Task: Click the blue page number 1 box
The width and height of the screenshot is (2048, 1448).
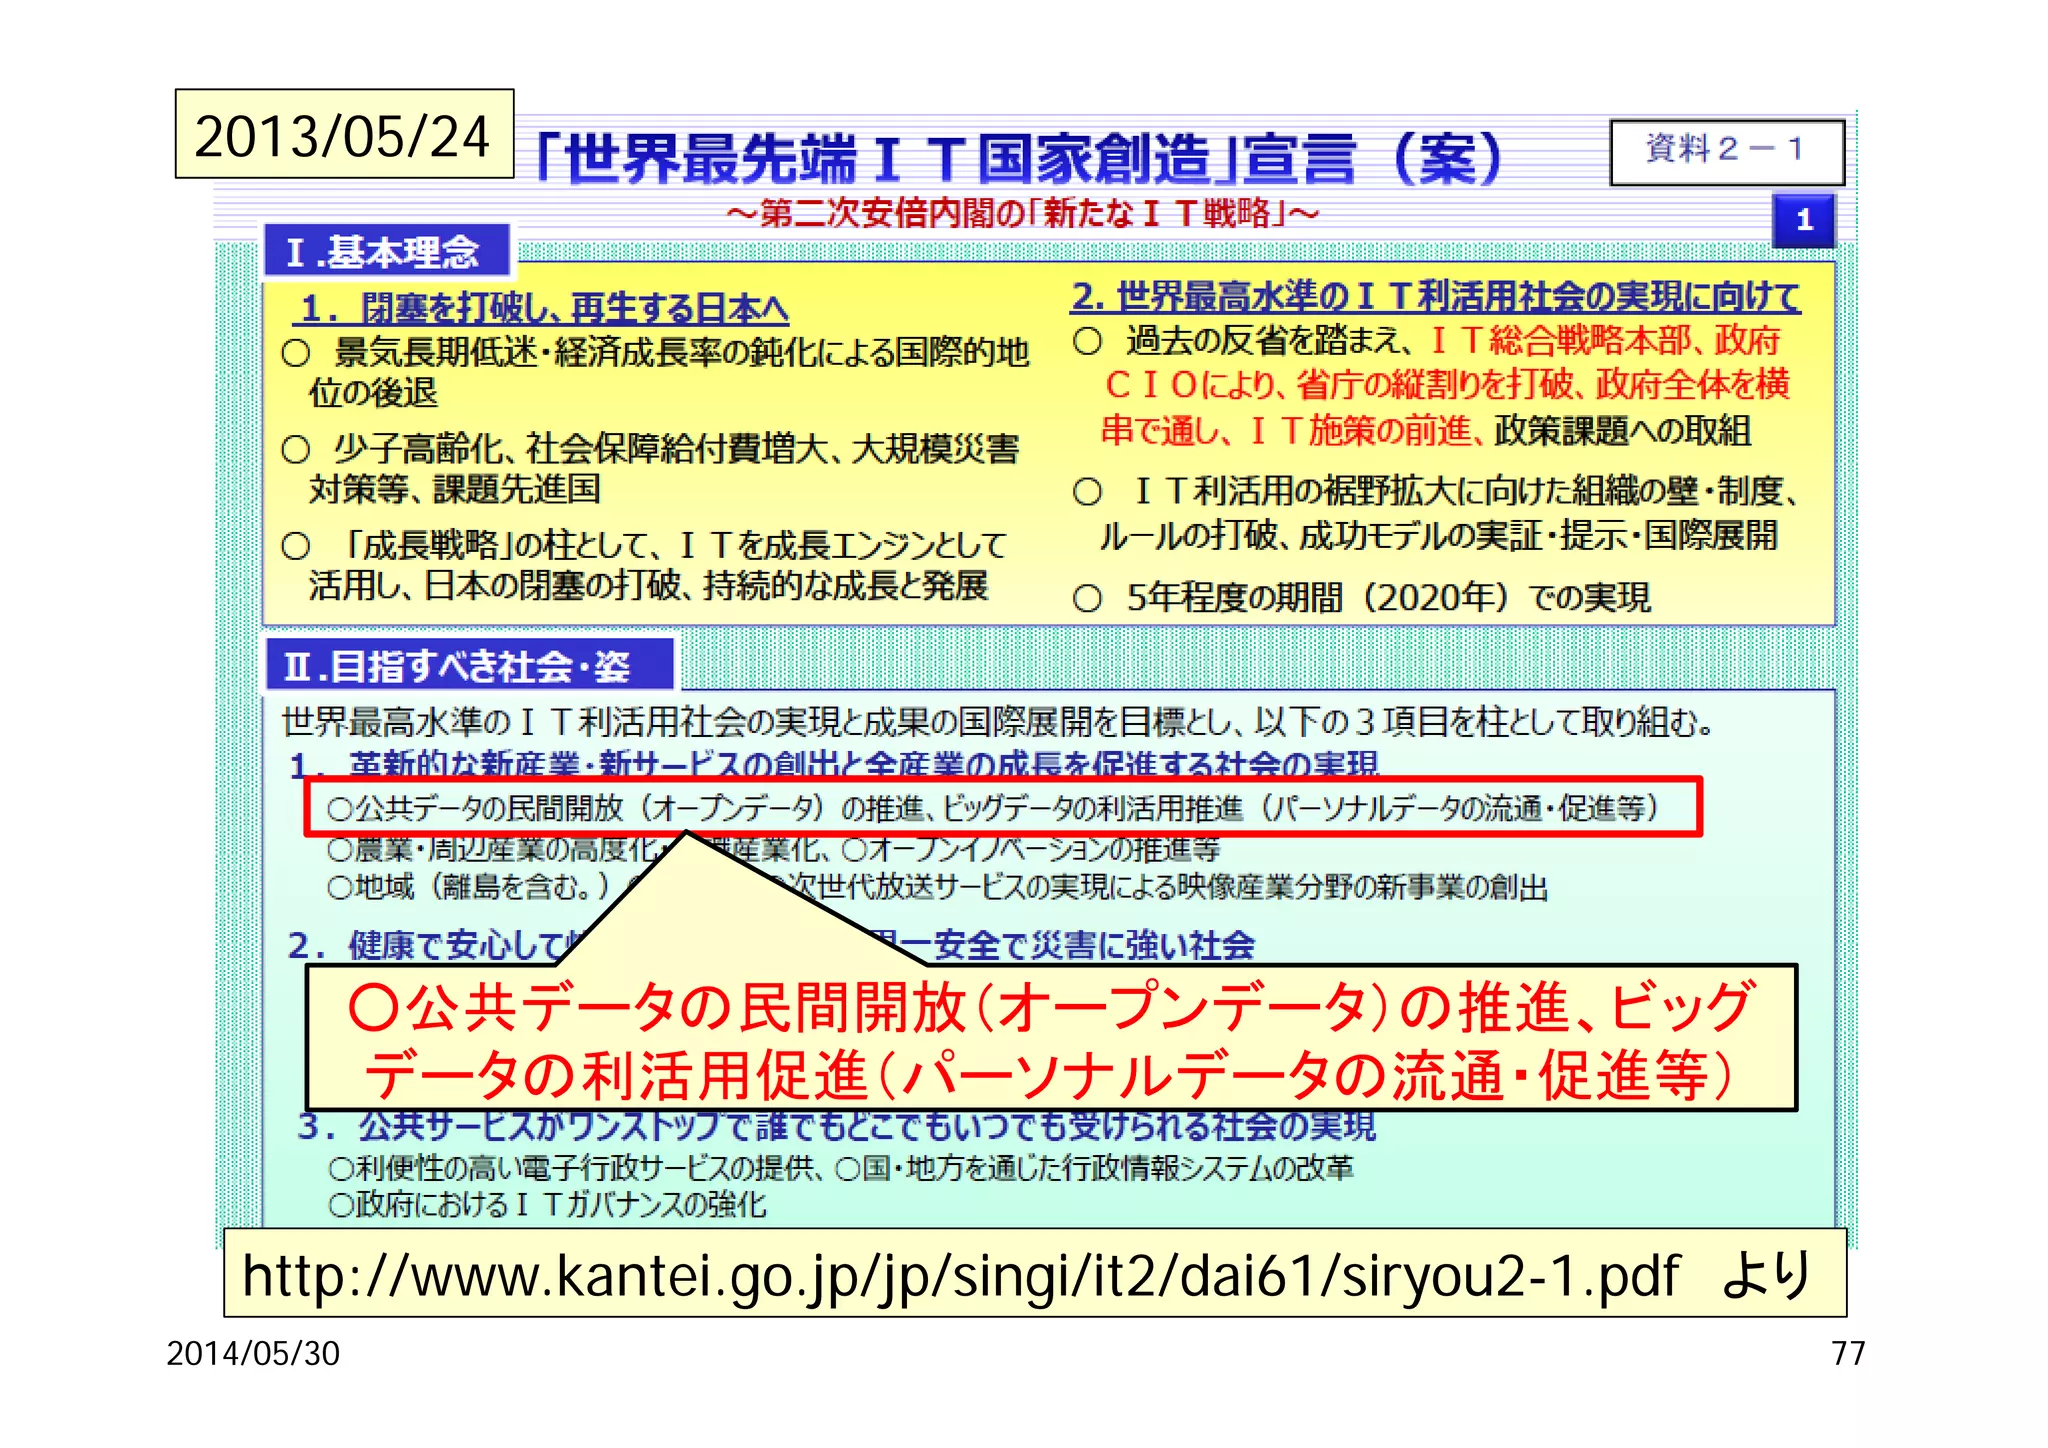Action: 1804,221
